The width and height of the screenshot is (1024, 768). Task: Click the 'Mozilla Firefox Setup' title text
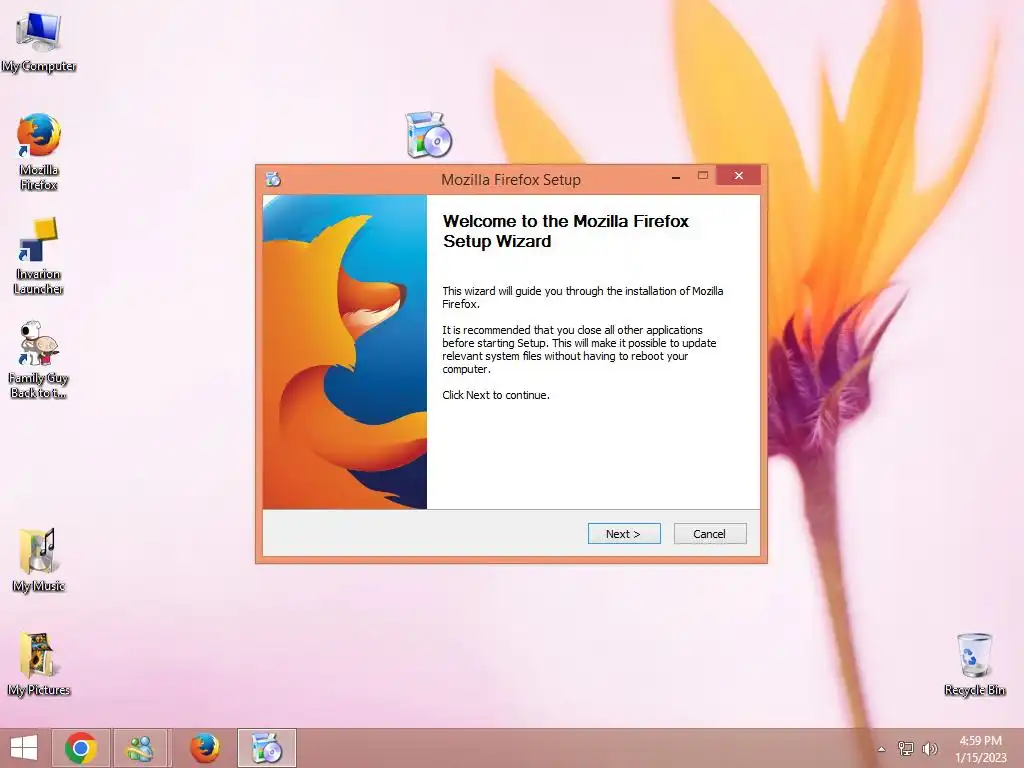click(x=511, y=180)
